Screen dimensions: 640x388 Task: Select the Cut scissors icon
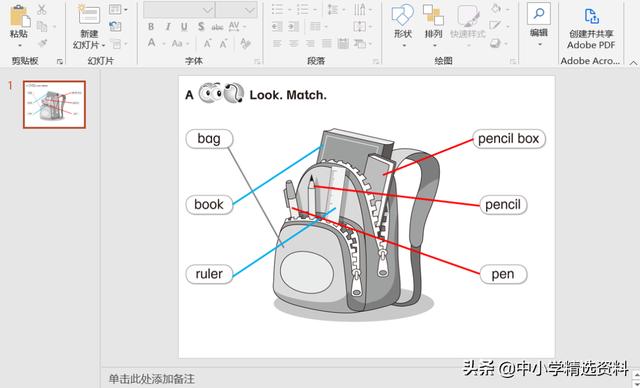click(x=42, y=10)
